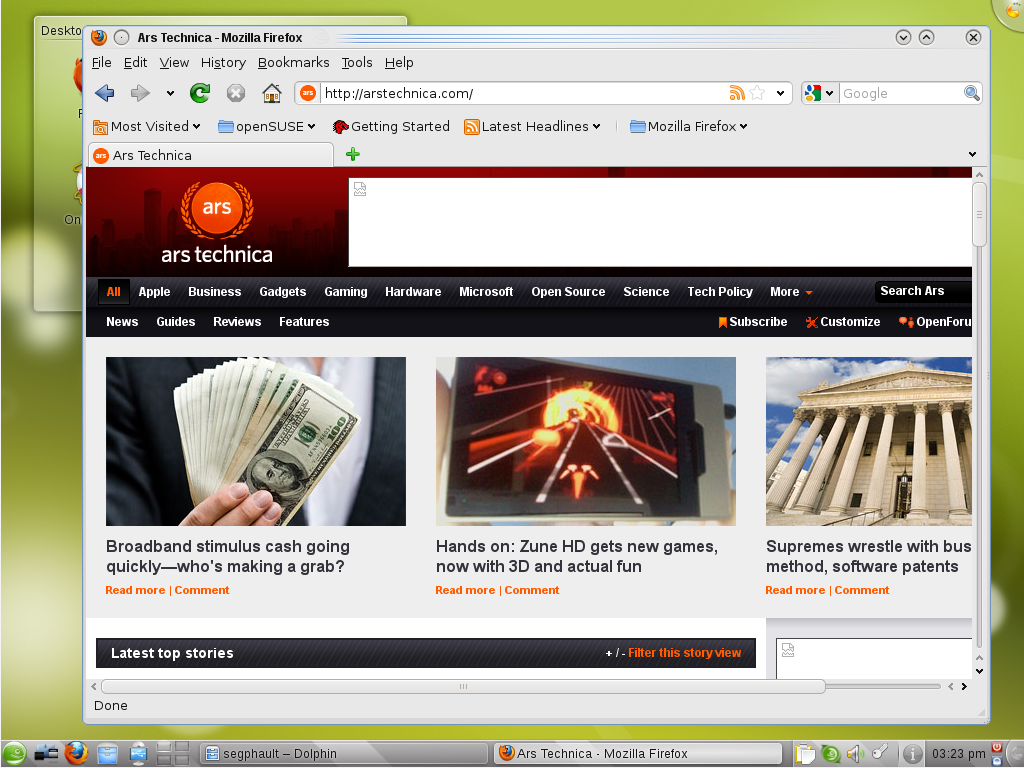The image size is (1024, 768).
Task: Click Comment under the Zune HD story
Action: tap(532, 590)
